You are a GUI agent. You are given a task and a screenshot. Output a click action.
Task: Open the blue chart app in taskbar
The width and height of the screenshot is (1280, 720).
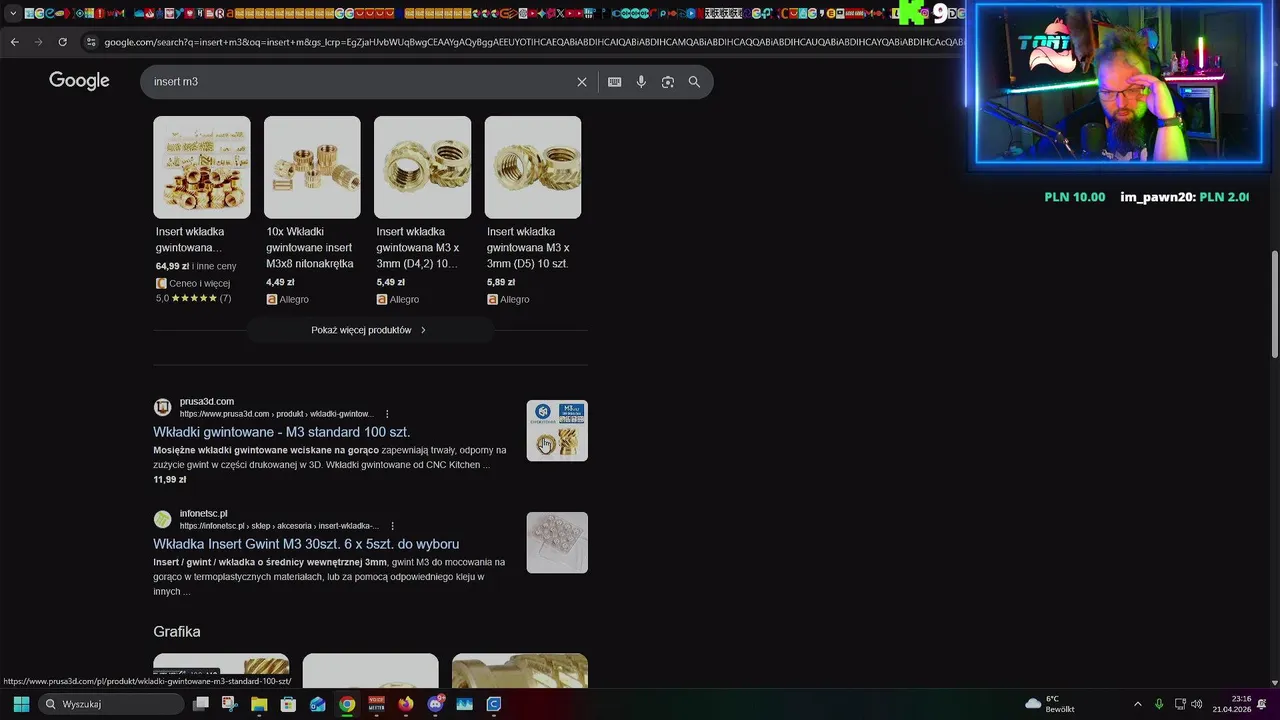[x=464, y=704]
